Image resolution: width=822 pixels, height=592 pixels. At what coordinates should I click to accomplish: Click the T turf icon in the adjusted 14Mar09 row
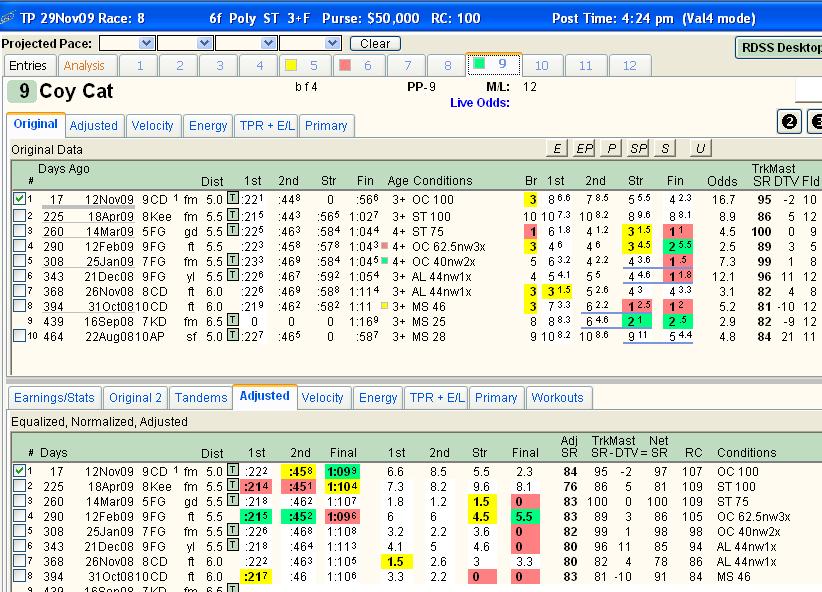[x=233, y=500]
